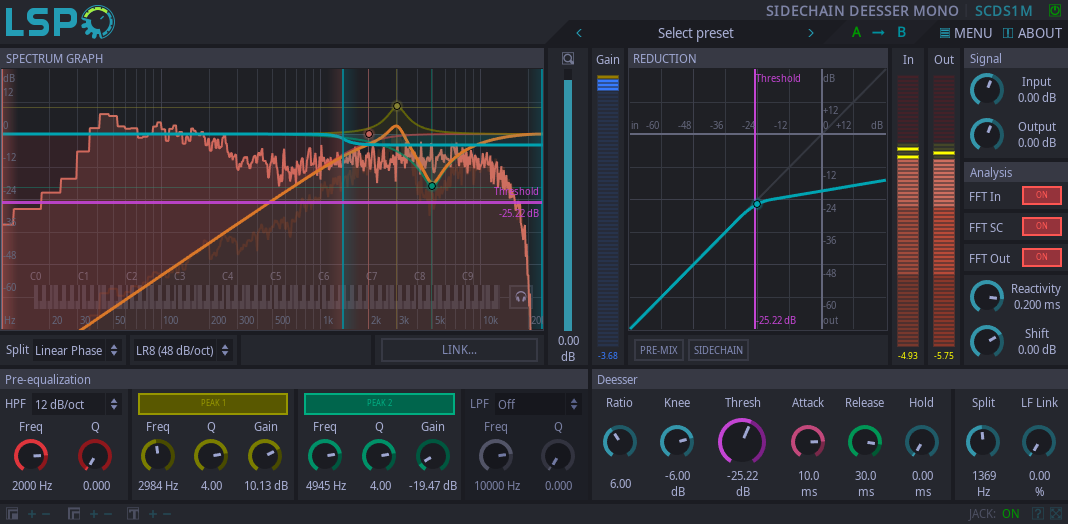This screenshot has width=1068, height=524.
Task: Click red HPF node on graph
Action: pyautogui.click(x=368, y=134)
